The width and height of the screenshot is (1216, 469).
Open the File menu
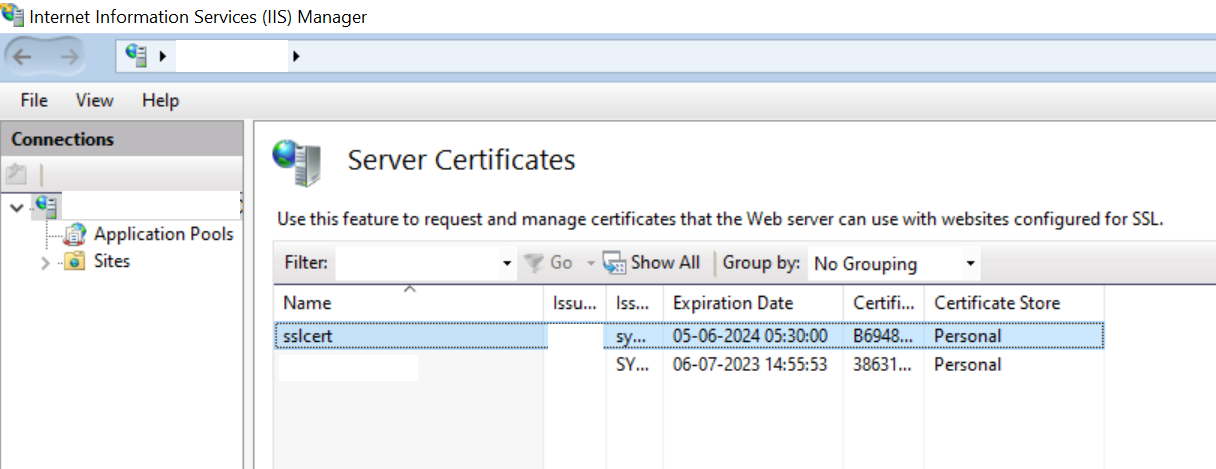[x=34, y=100]
